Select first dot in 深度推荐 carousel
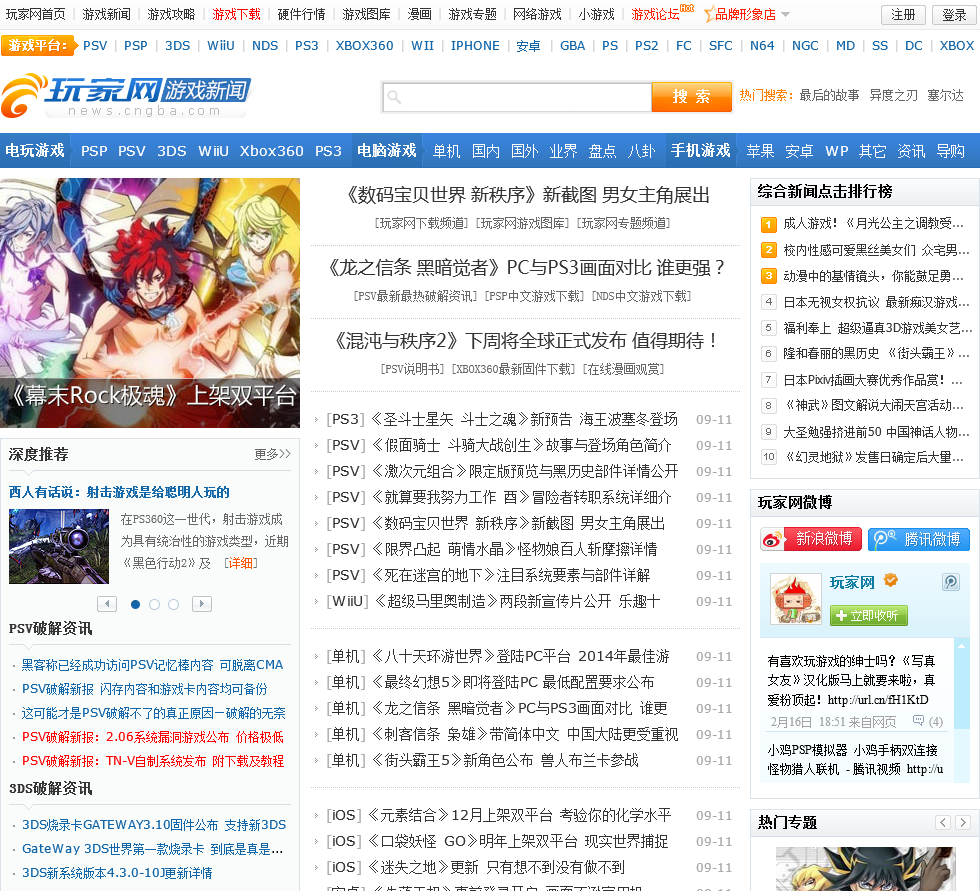This screenshot has width=980, height=891. [x=135, y=604]
